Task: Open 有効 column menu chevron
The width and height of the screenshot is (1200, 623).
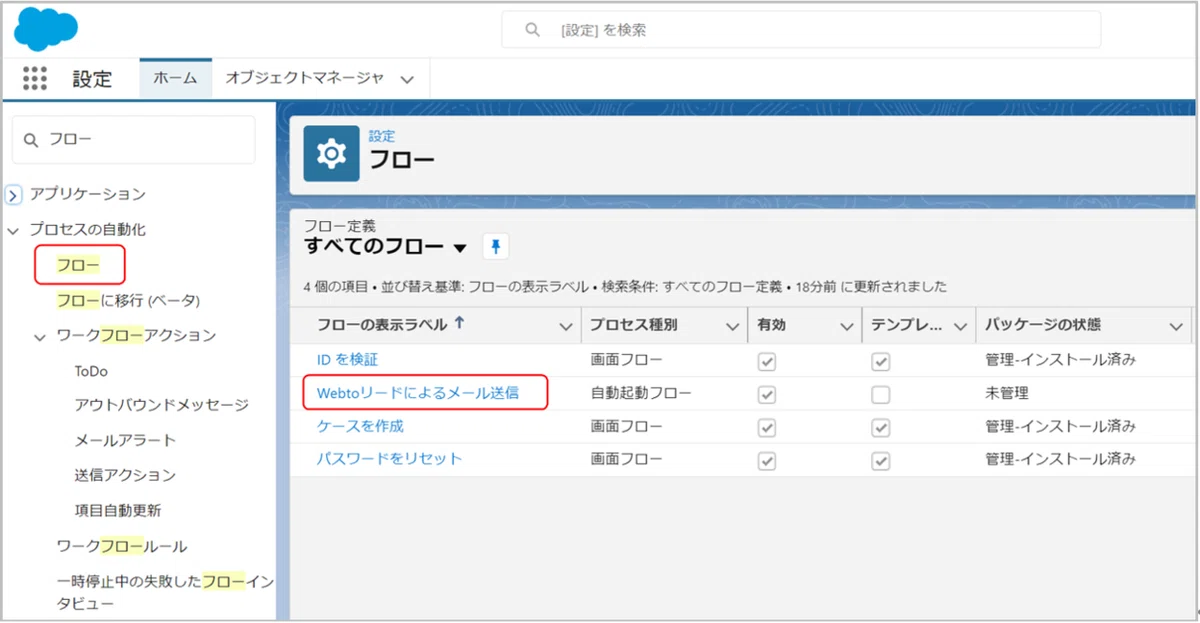Action: pos(845,325)
